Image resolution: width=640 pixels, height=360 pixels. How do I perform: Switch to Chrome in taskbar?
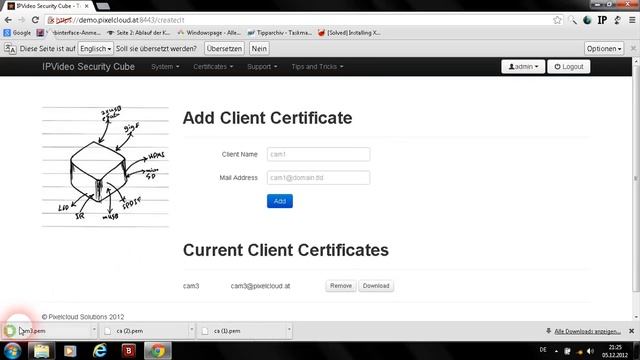(x=158, y=351)
